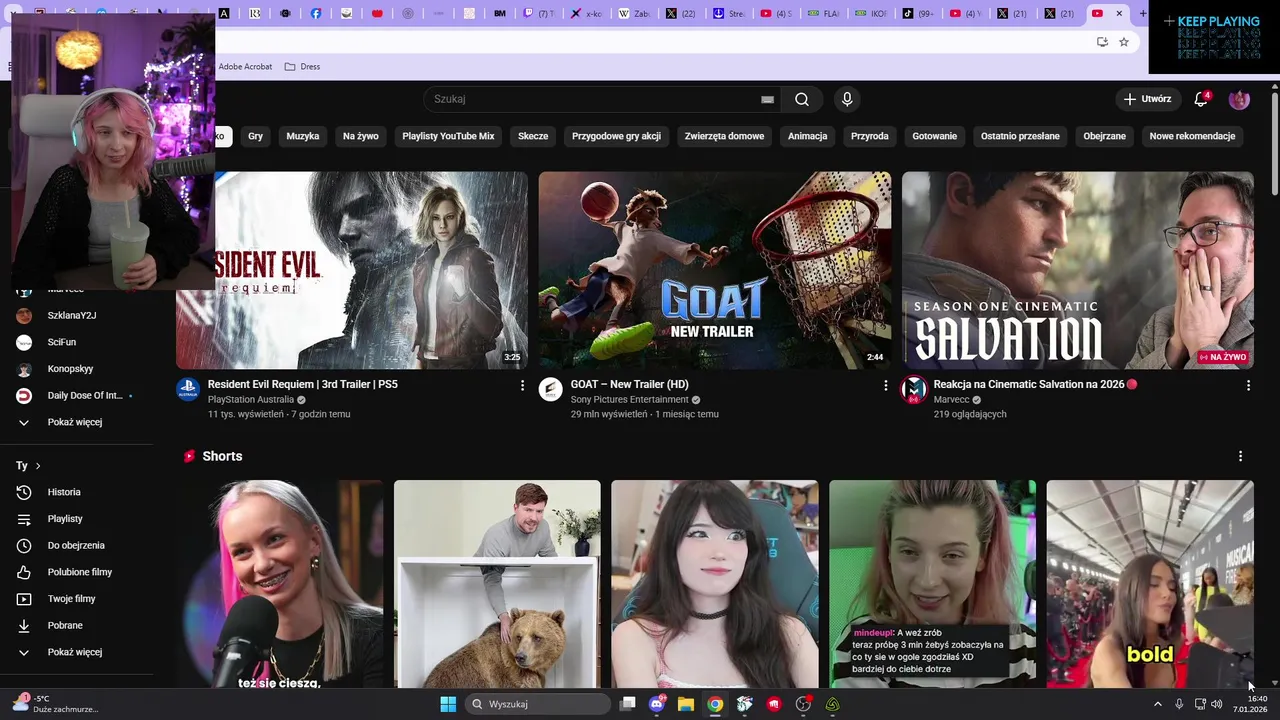Open a new browser tab
The width and height of the screenshot is (1280, 720).
tap(1143, 13)
